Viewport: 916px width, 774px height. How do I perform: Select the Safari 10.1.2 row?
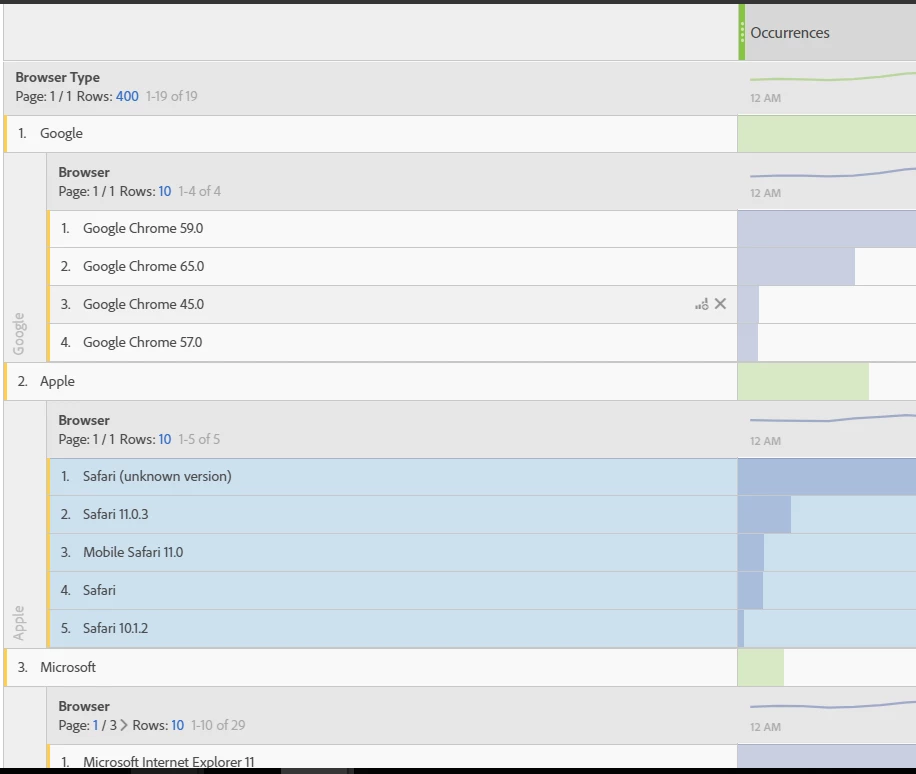[x=393, y=629]
